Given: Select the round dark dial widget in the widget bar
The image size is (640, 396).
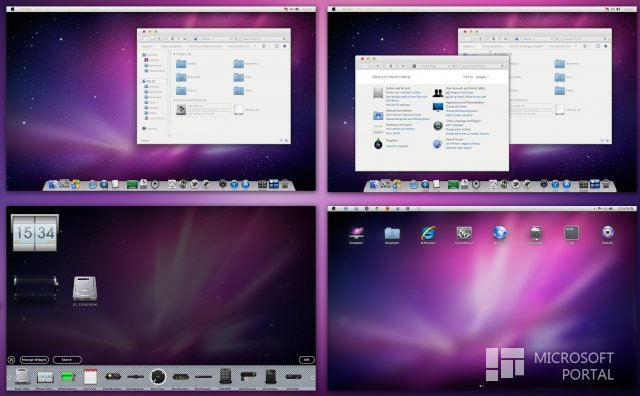Looking at the screenshot, I should (x=158, y=376).
